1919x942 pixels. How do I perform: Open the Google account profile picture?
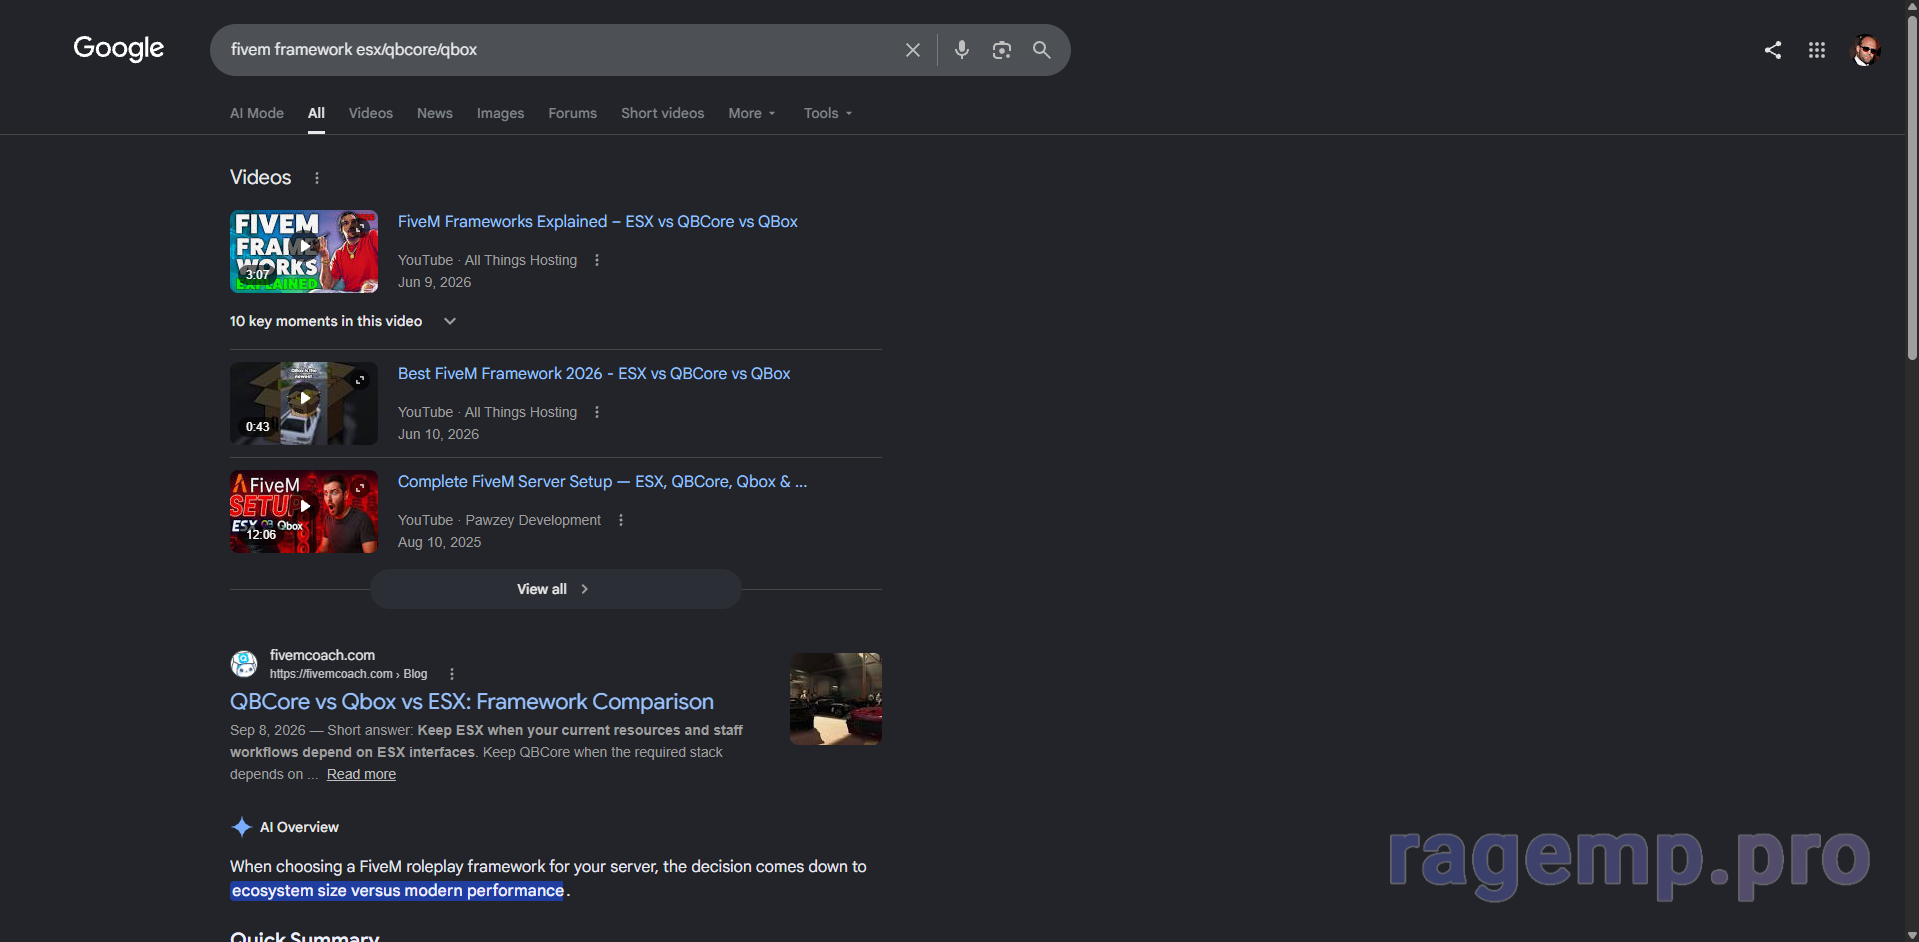(1866, 50)
